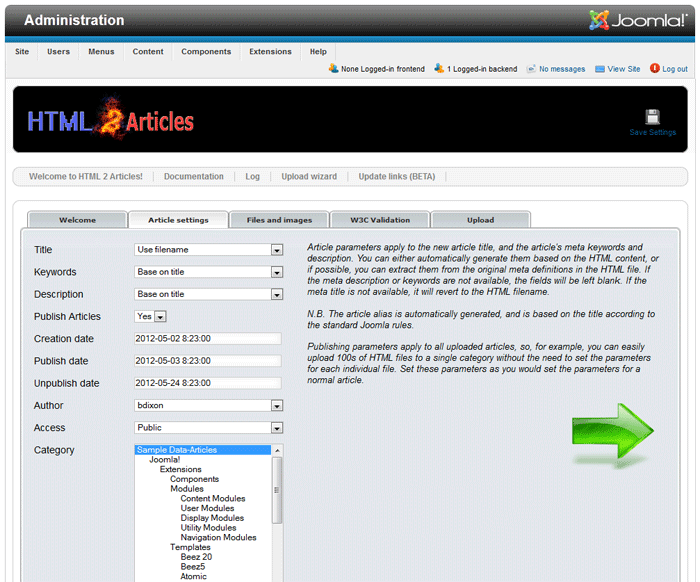700x582 pixels.
Task: Open the Extensions menu
Action: [x=270, y=52]
